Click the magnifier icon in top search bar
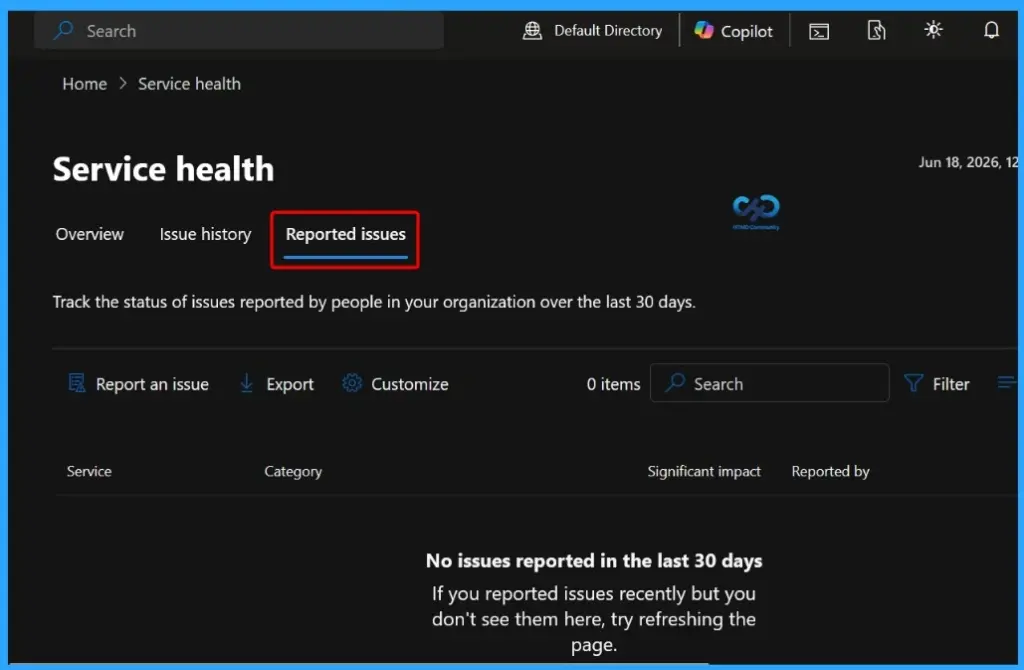The width and height of the screenshot is (1024, 670). tap(63, 30)
